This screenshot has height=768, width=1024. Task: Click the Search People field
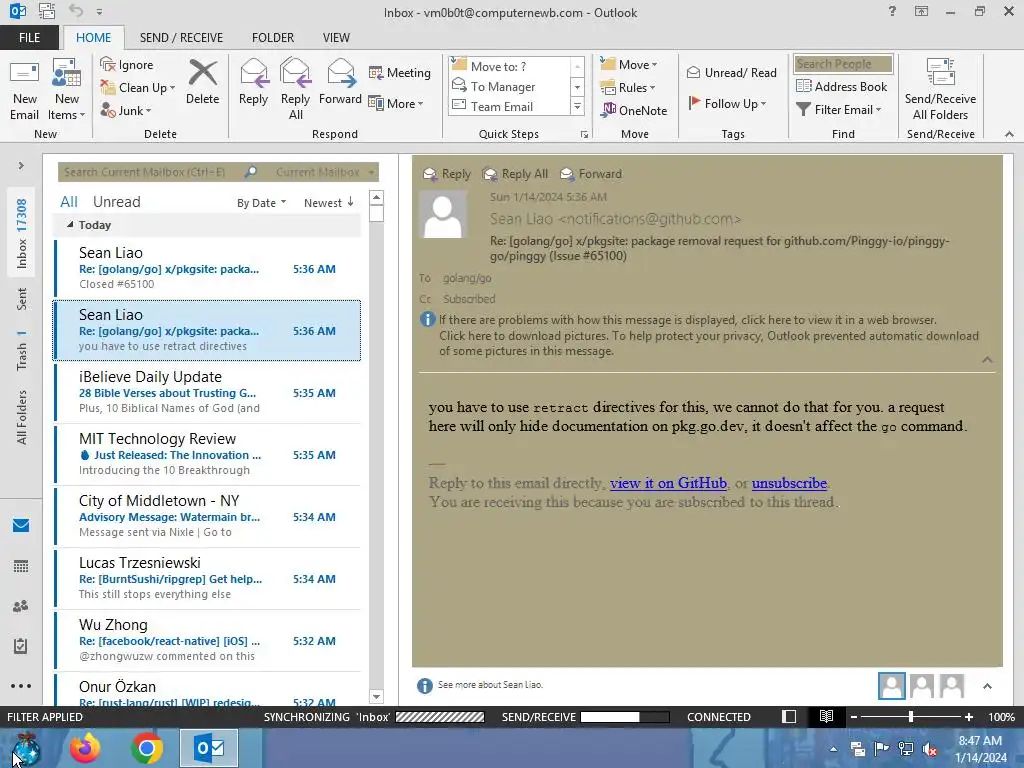(x=843, y=64)
